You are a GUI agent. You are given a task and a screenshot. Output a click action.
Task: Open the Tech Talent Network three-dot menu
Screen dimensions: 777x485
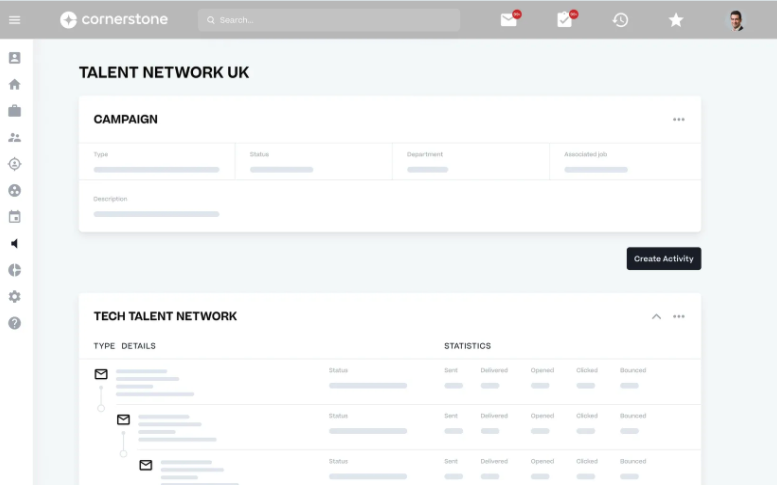[x=679, y=317]
